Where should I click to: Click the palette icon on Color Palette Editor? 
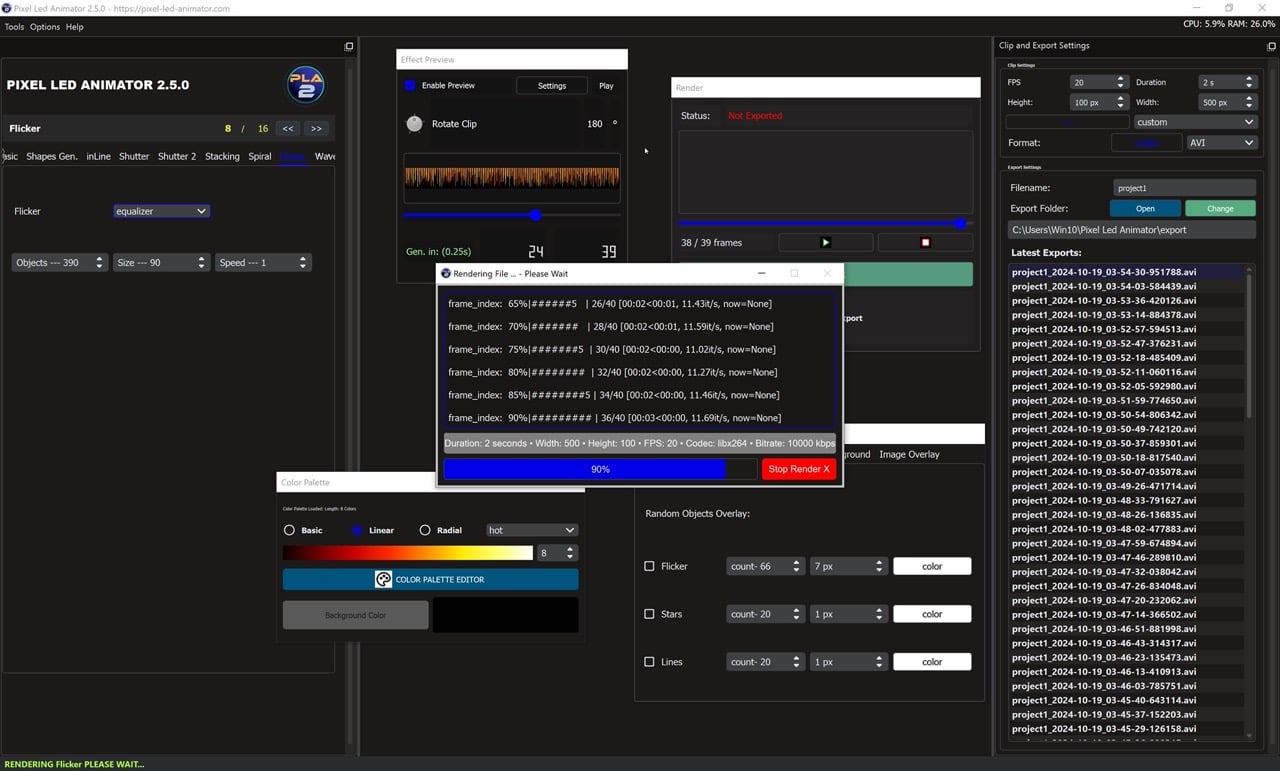point(383,579)
